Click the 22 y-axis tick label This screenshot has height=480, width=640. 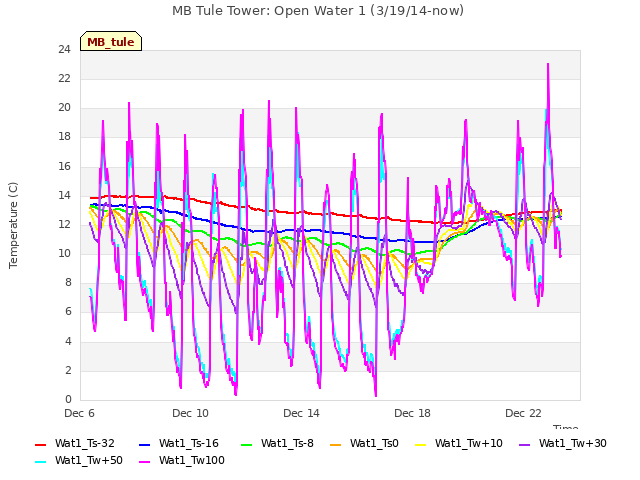pos(64,78)
